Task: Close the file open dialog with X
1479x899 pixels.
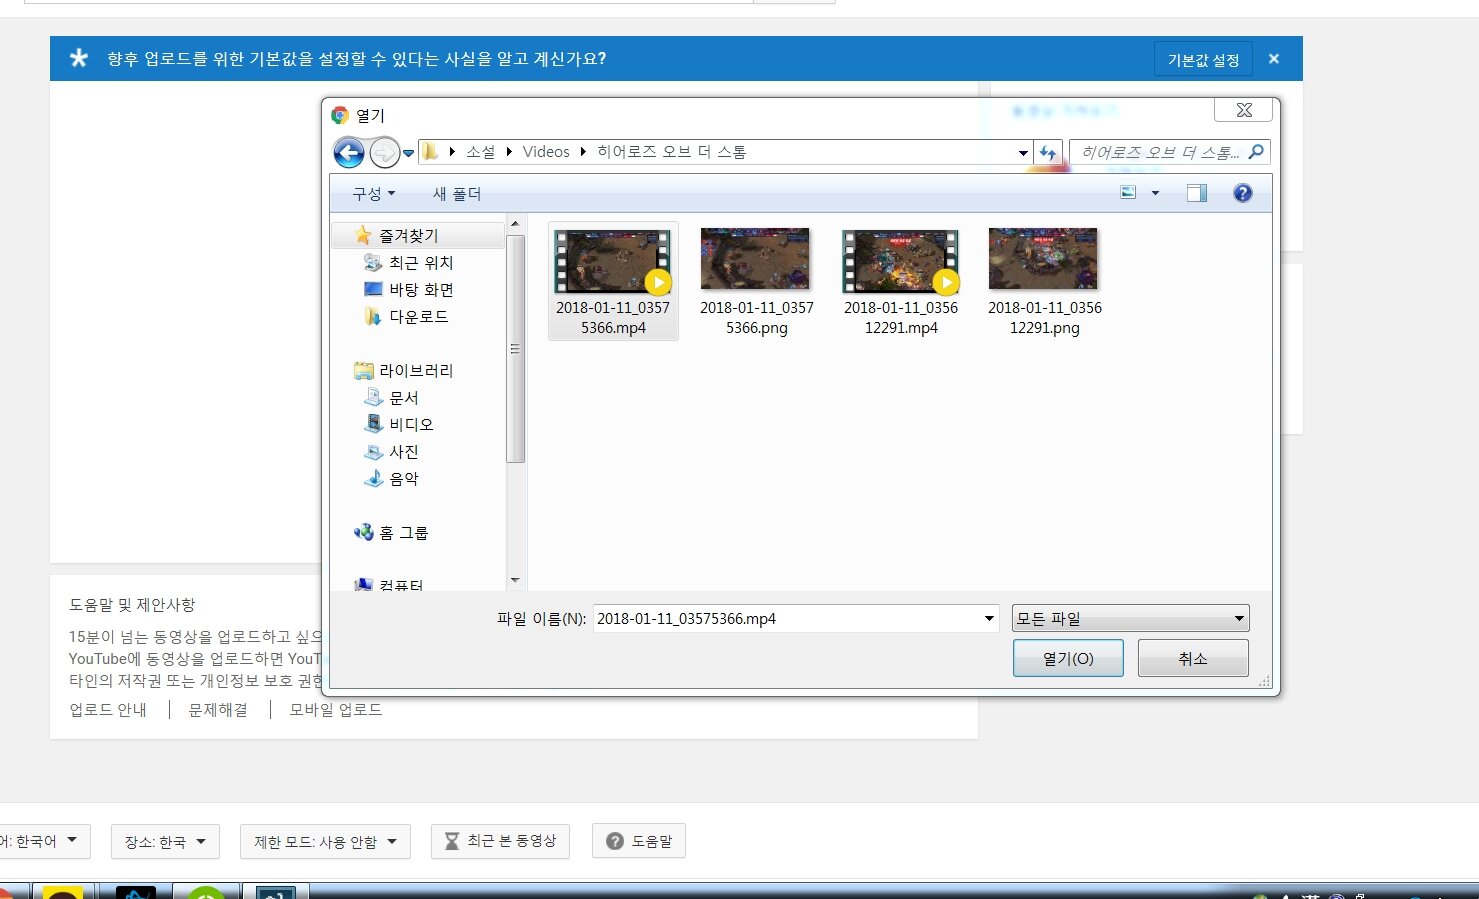Action: click(1244, 110)
